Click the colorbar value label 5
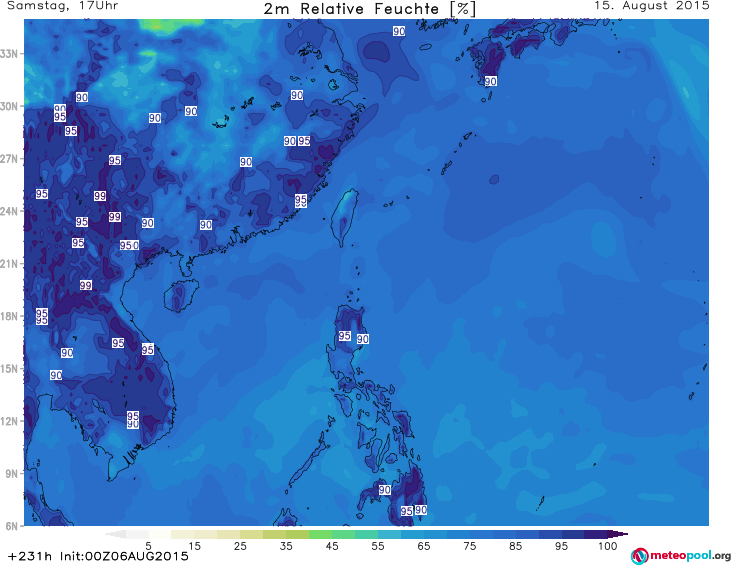This screenshot has height=566, width=733. click(148, 546)
